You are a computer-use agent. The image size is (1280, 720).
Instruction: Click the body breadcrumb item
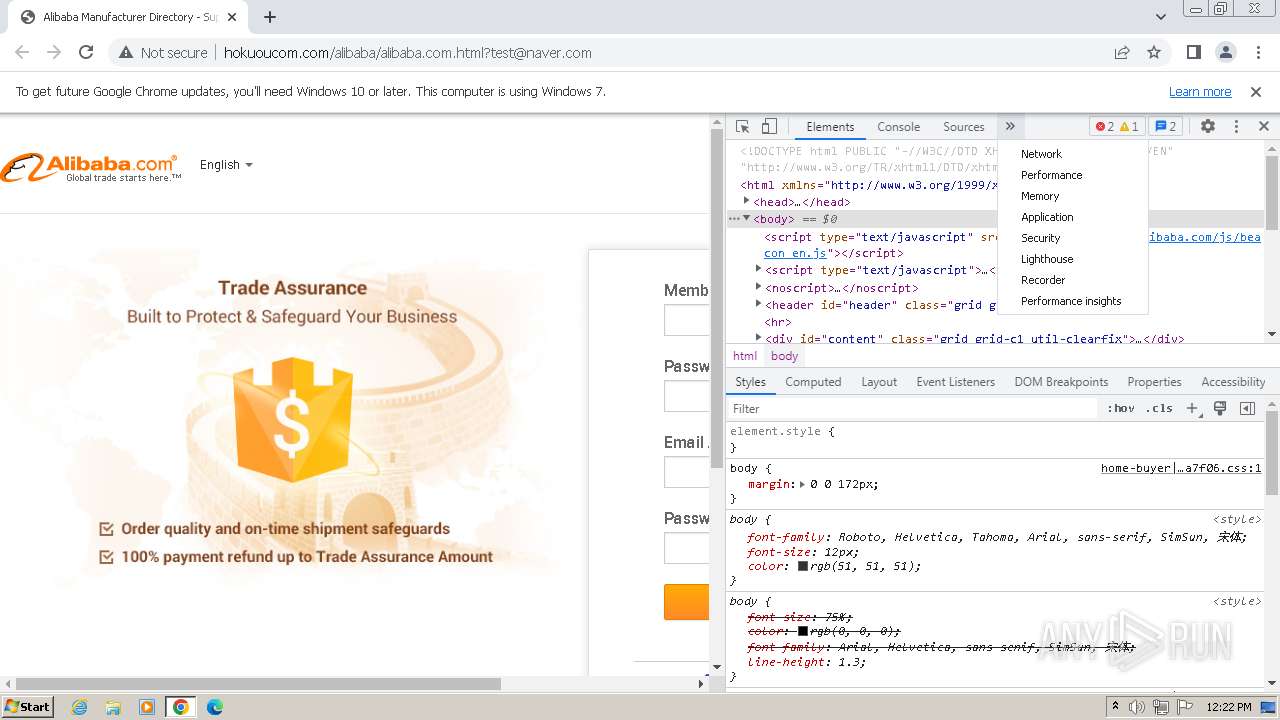pyautogui.click(x=785, y=356)
